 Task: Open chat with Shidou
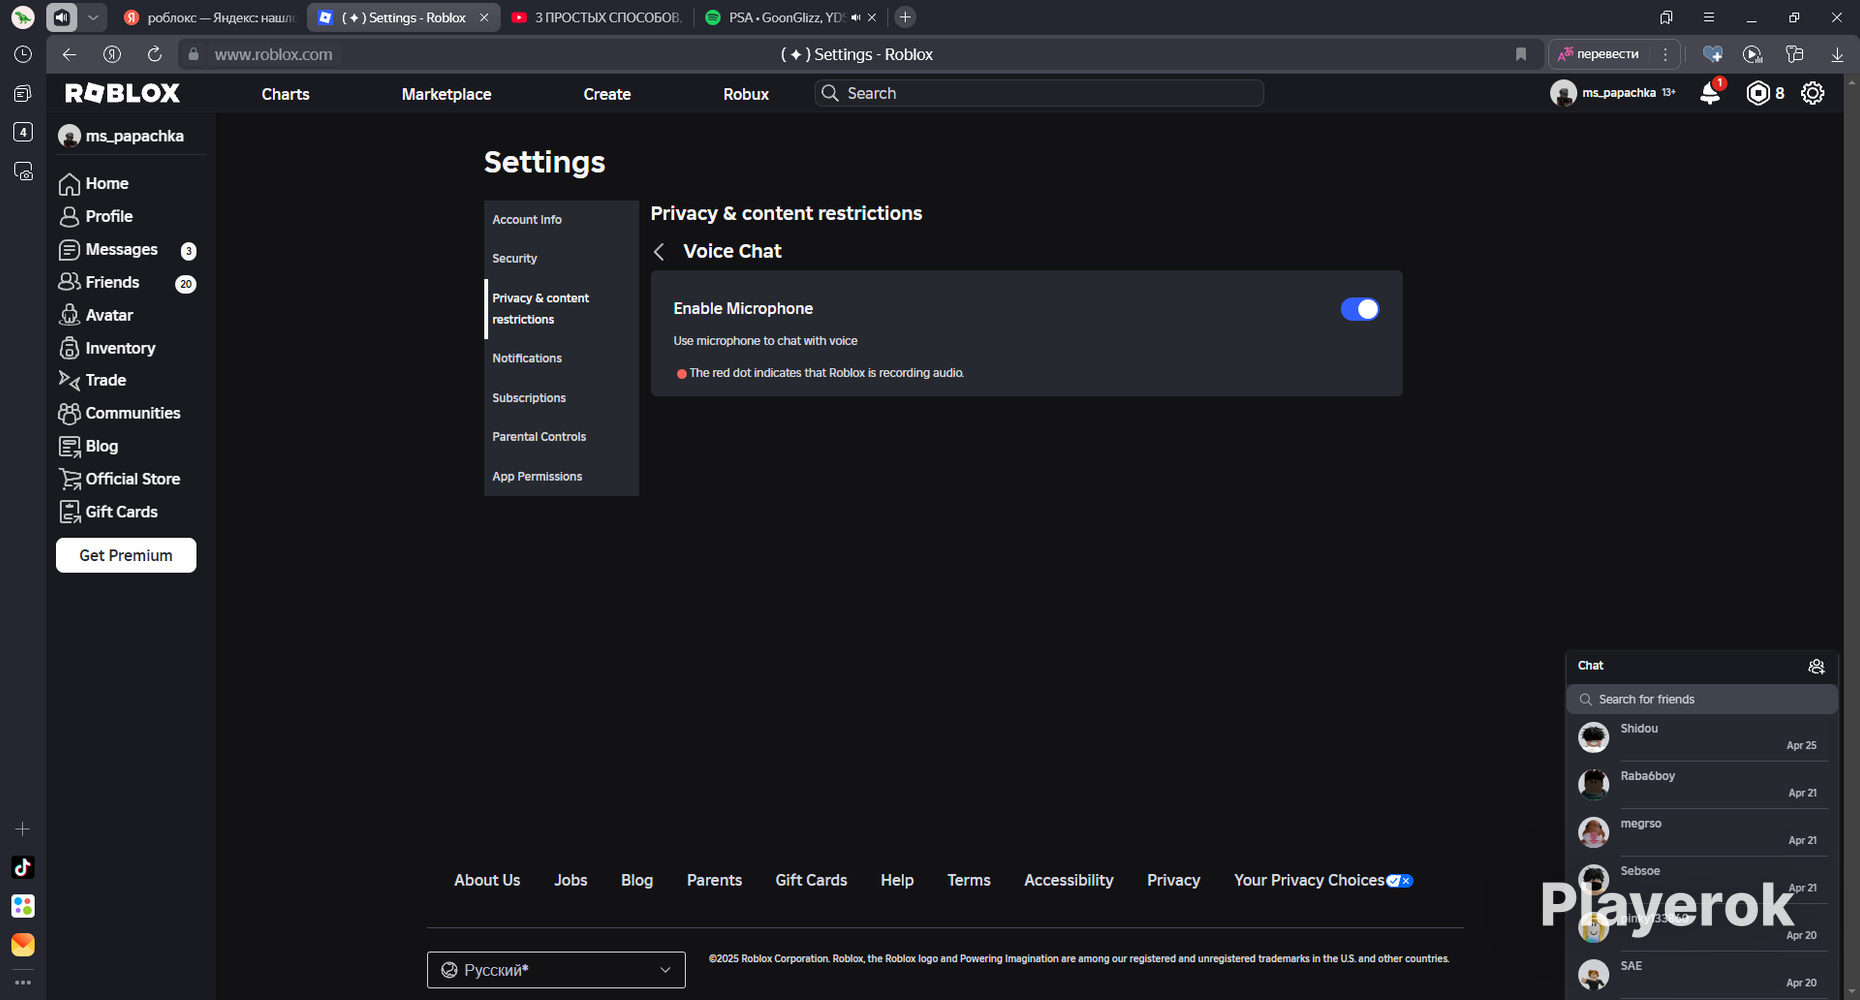(x=1702, y=737)
